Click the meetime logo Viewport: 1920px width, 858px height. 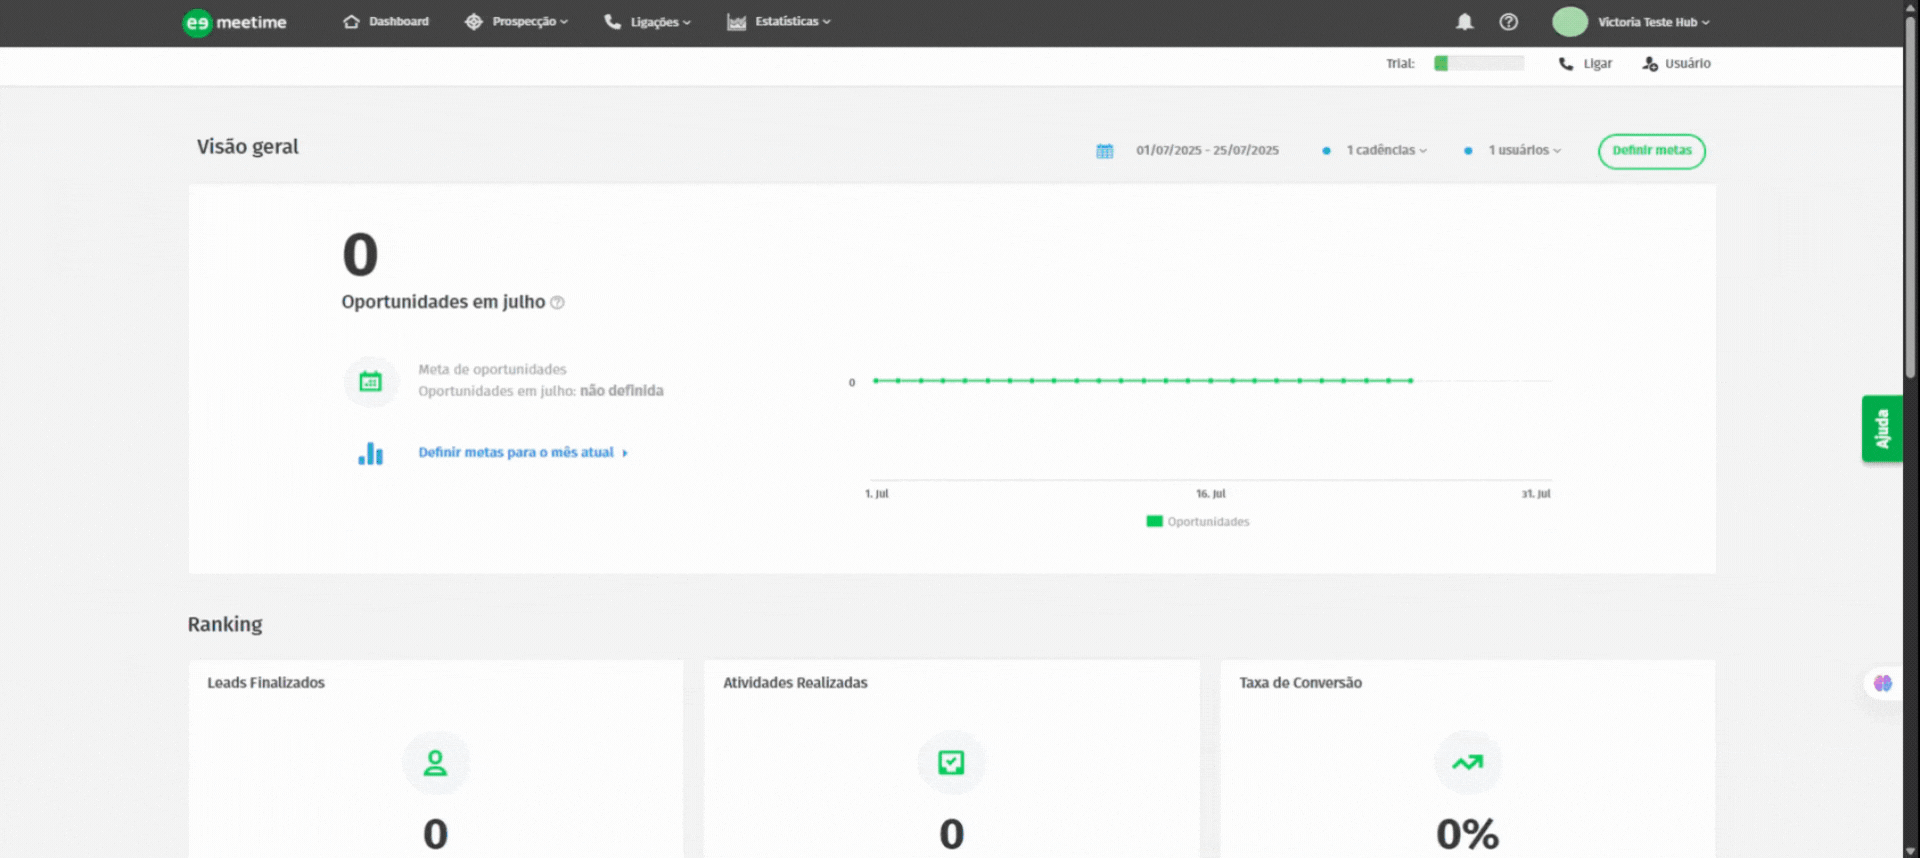point(235,22)
